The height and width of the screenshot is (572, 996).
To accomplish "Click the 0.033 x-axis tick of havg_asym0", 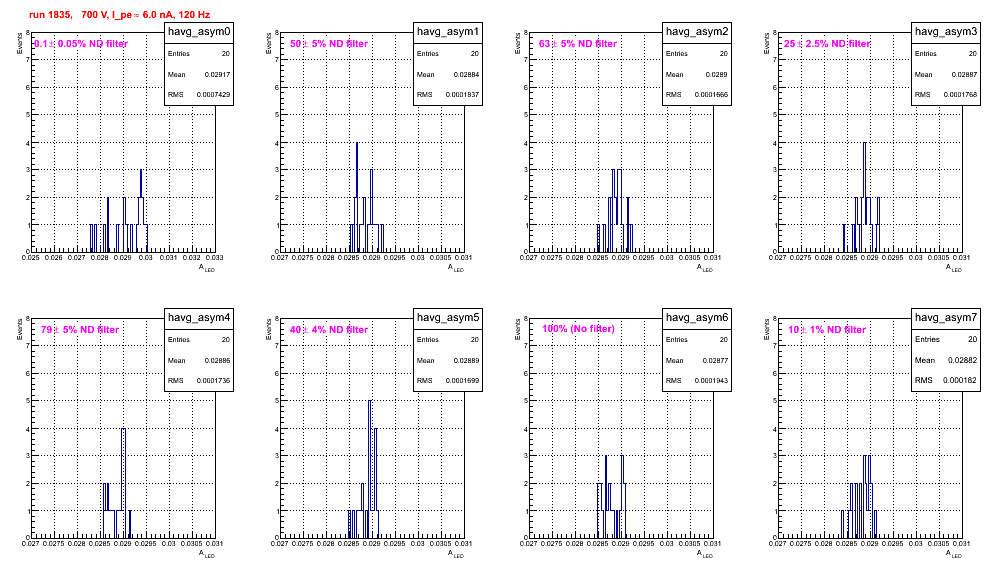I will (215, 258).
